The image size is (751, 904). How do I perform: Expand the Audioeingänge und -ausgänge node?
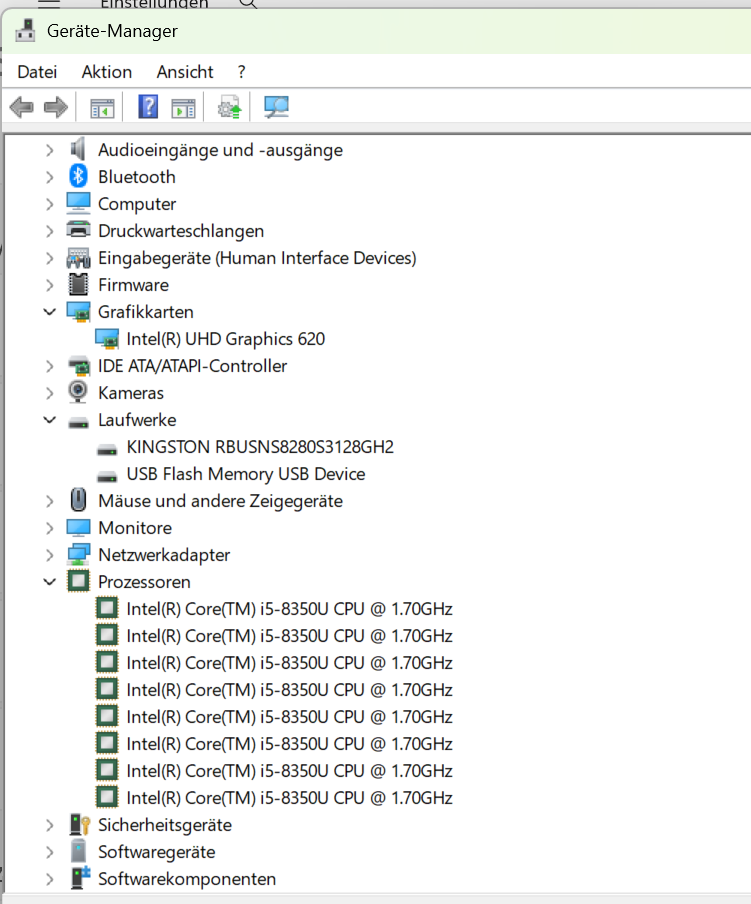click(x=50, y=150)
